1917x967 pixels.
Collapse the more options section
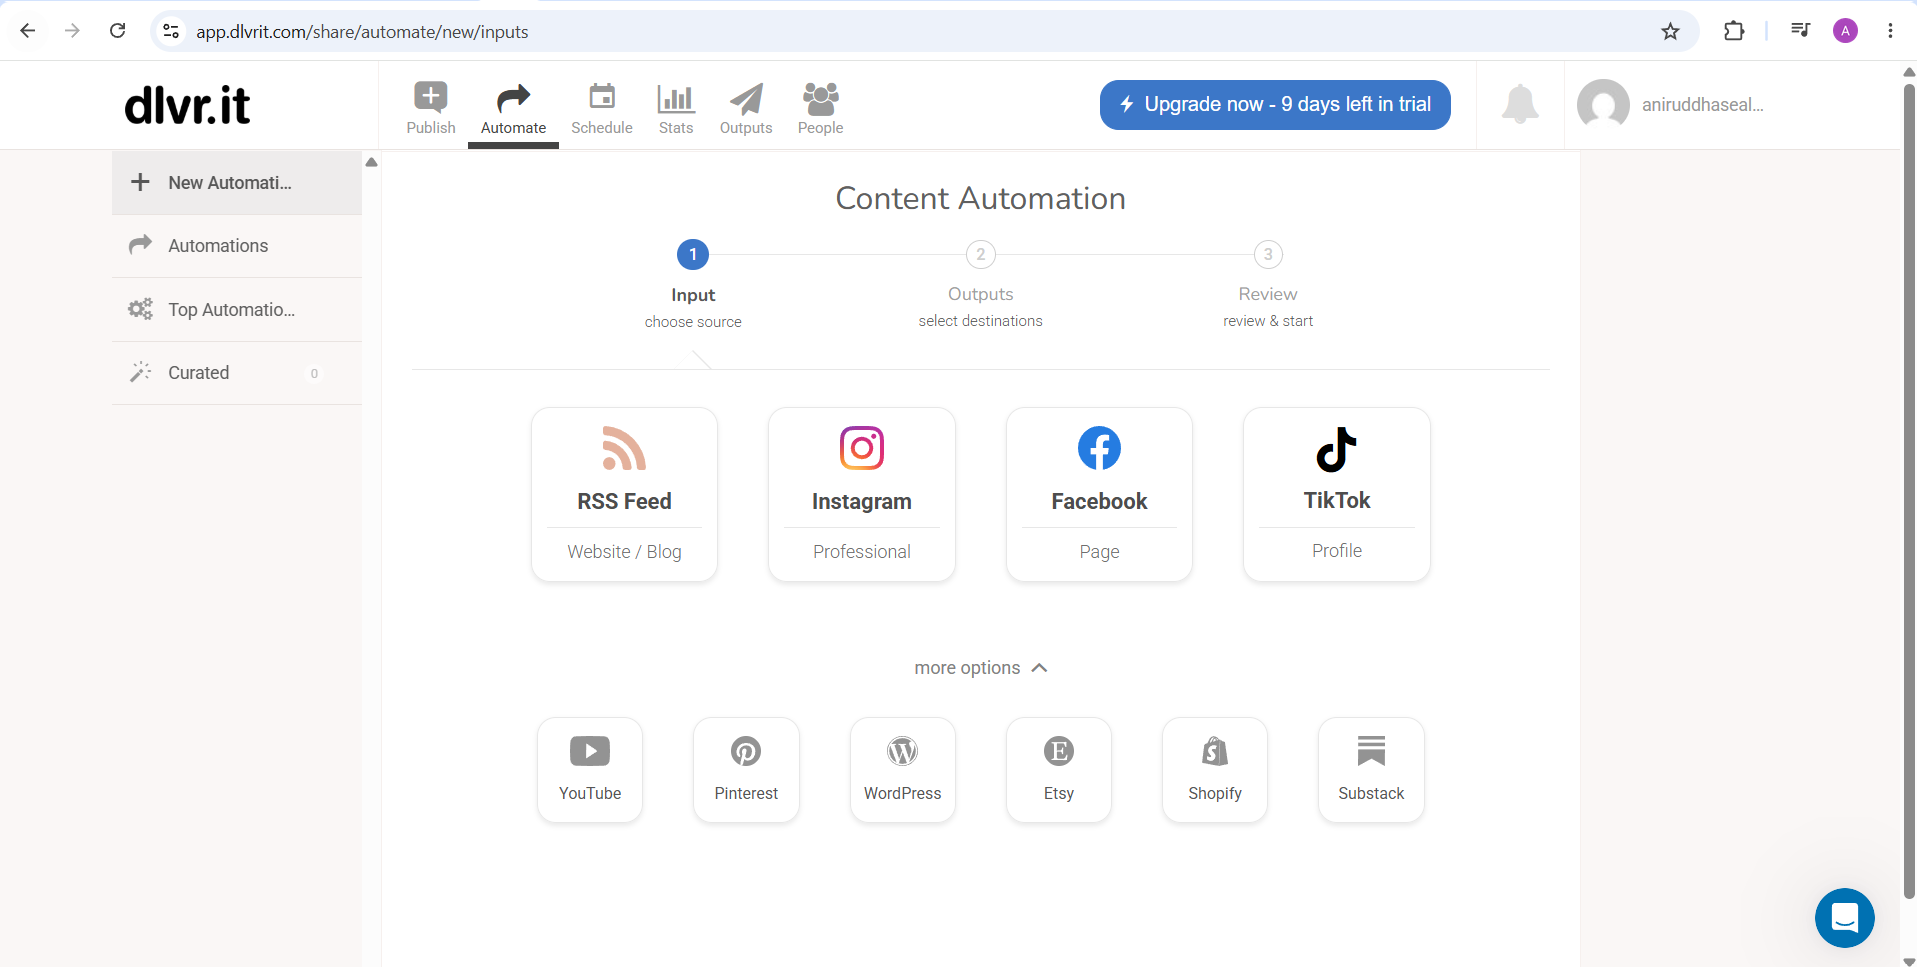pos(980,668)
